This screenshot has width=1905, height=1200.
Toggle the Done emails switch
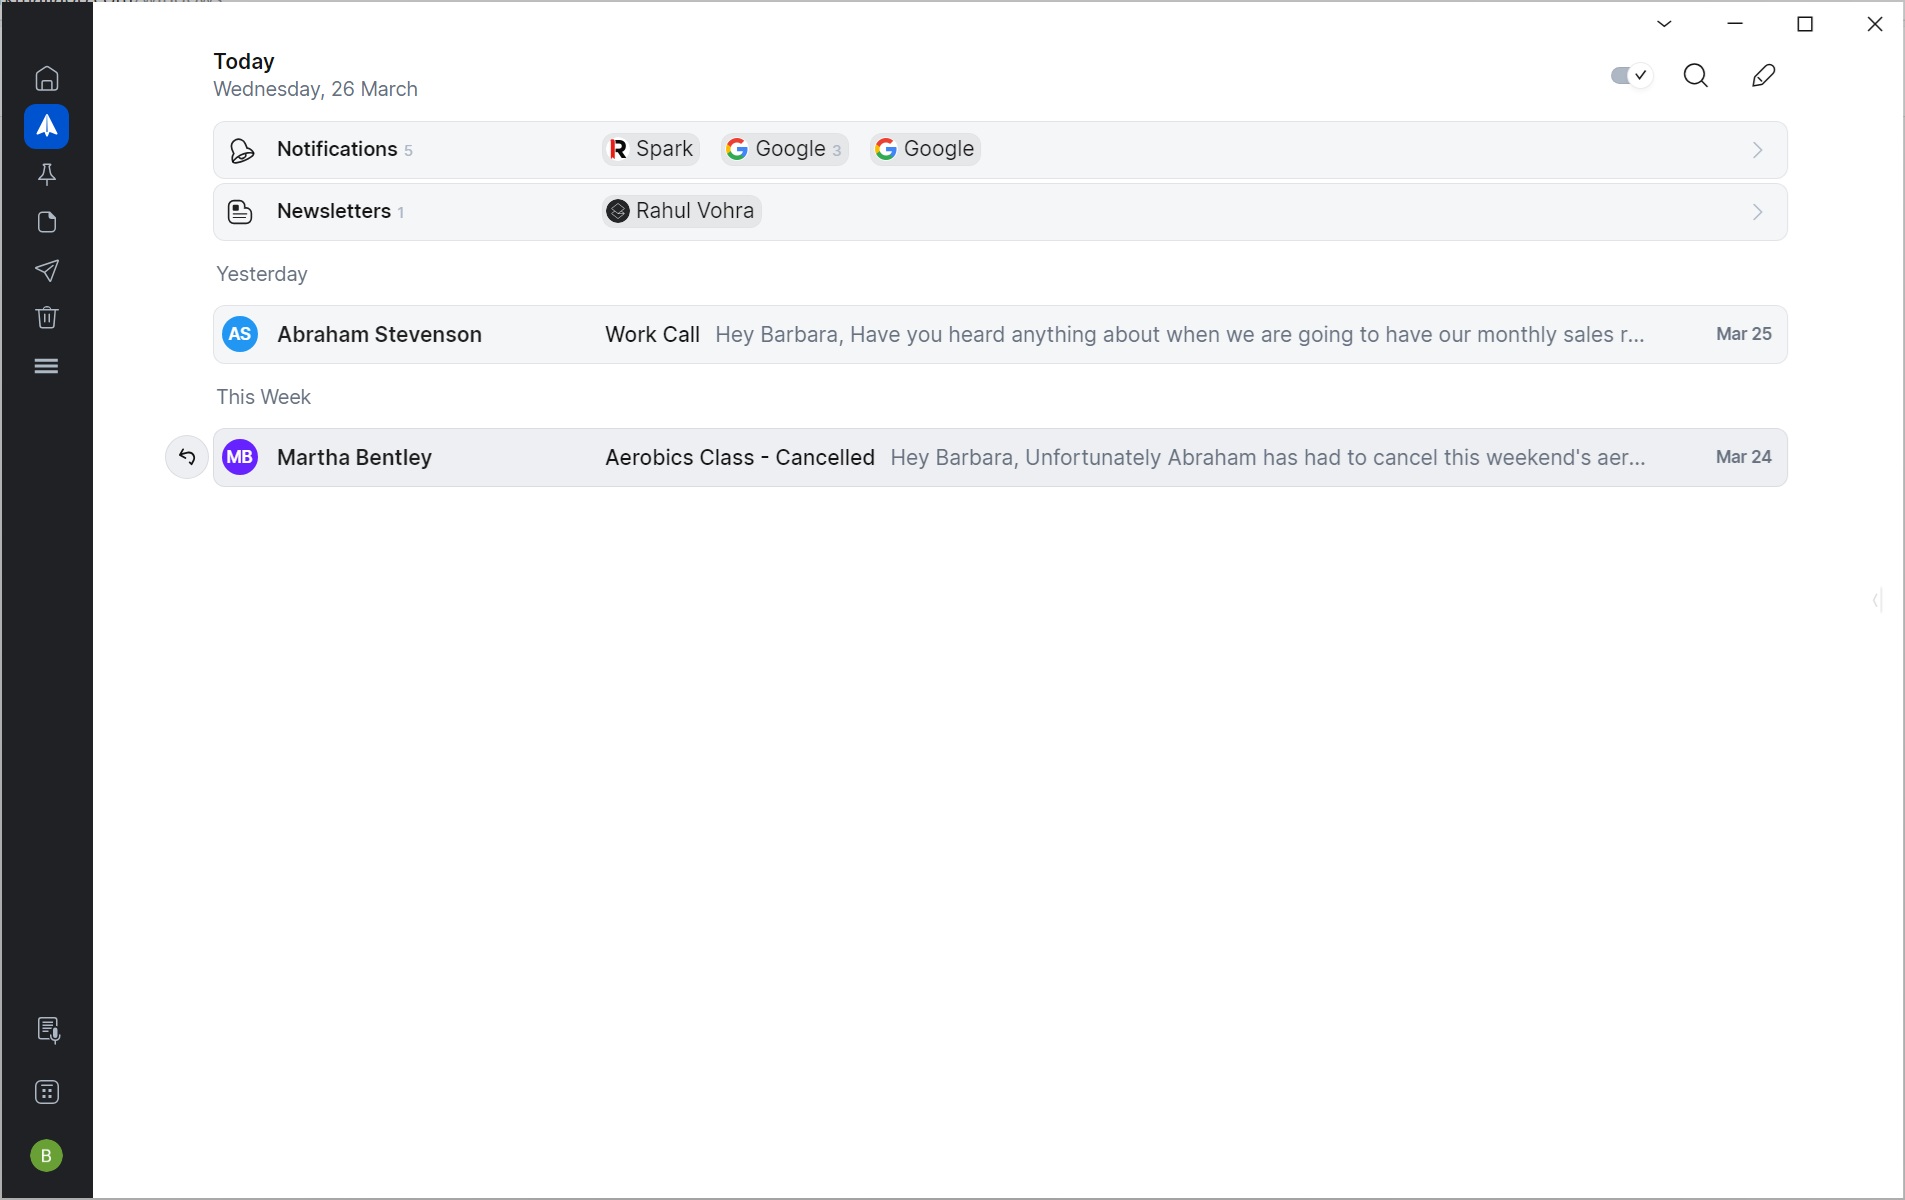click(1629, 75)
